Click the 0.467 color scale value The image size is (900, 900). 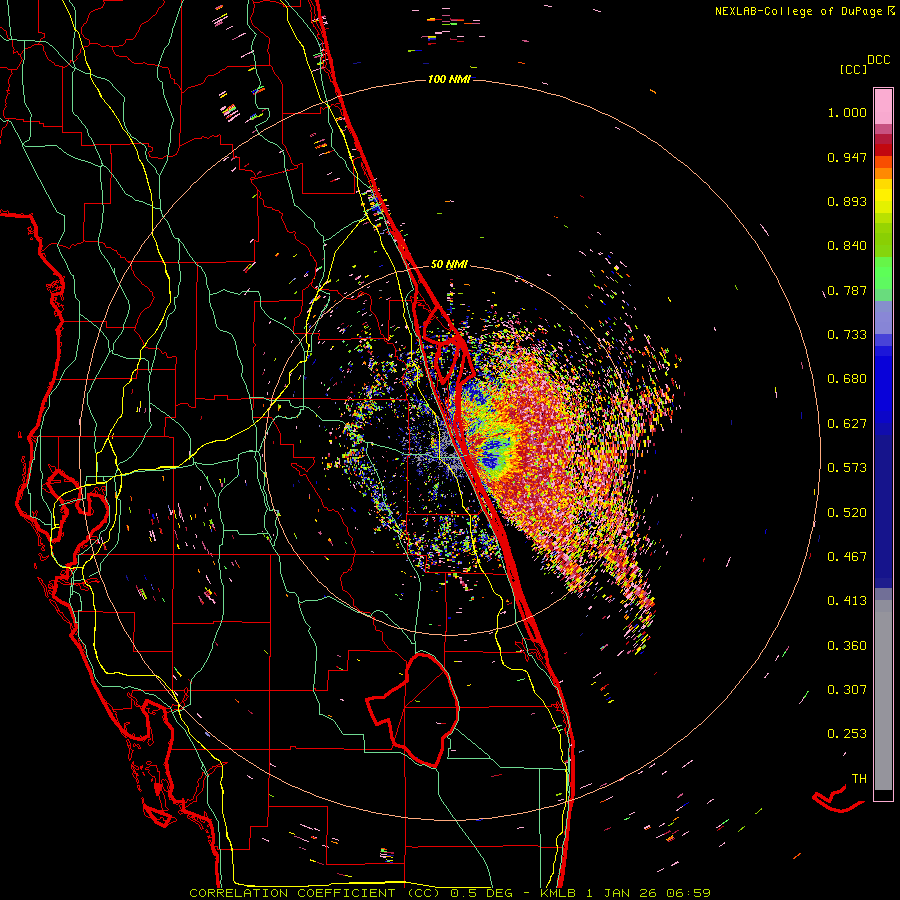(847, 557)
